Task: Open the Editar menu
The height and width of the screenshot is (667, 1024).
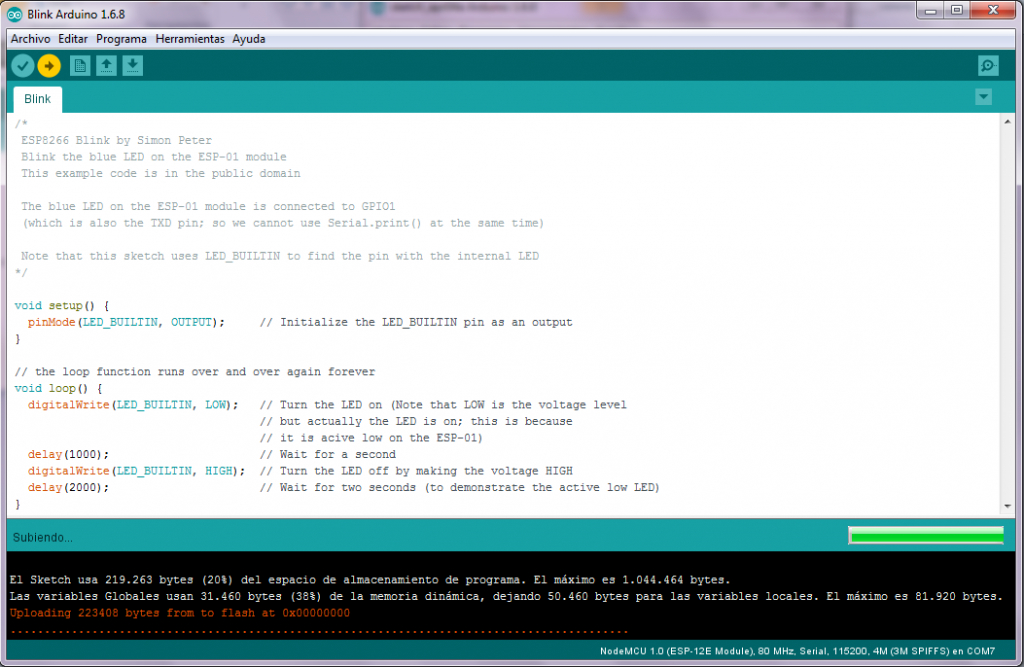Action: tap(72, 39)
